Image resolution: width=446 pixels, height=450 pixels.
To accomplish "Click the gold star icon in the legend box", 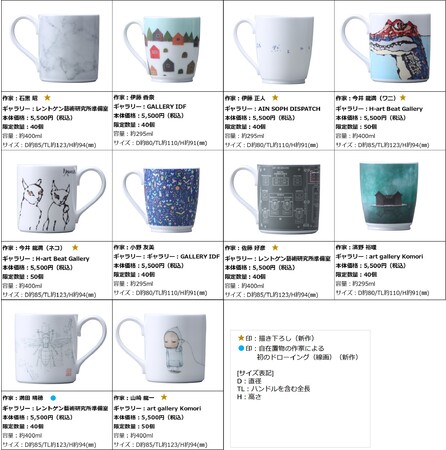I will 241,338.
